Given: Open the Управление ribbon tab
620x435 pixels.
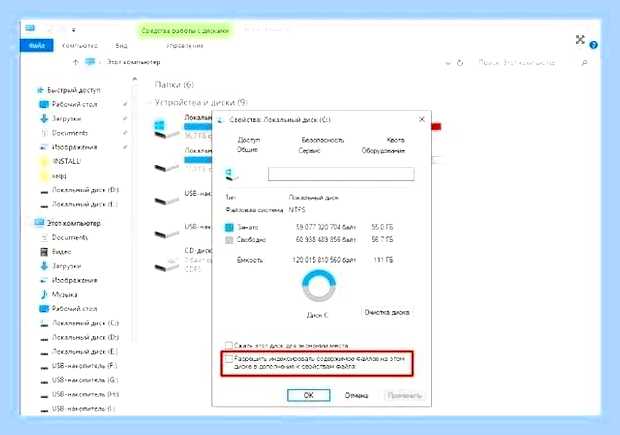Looking at the screenshot, I should pos(185,45).
